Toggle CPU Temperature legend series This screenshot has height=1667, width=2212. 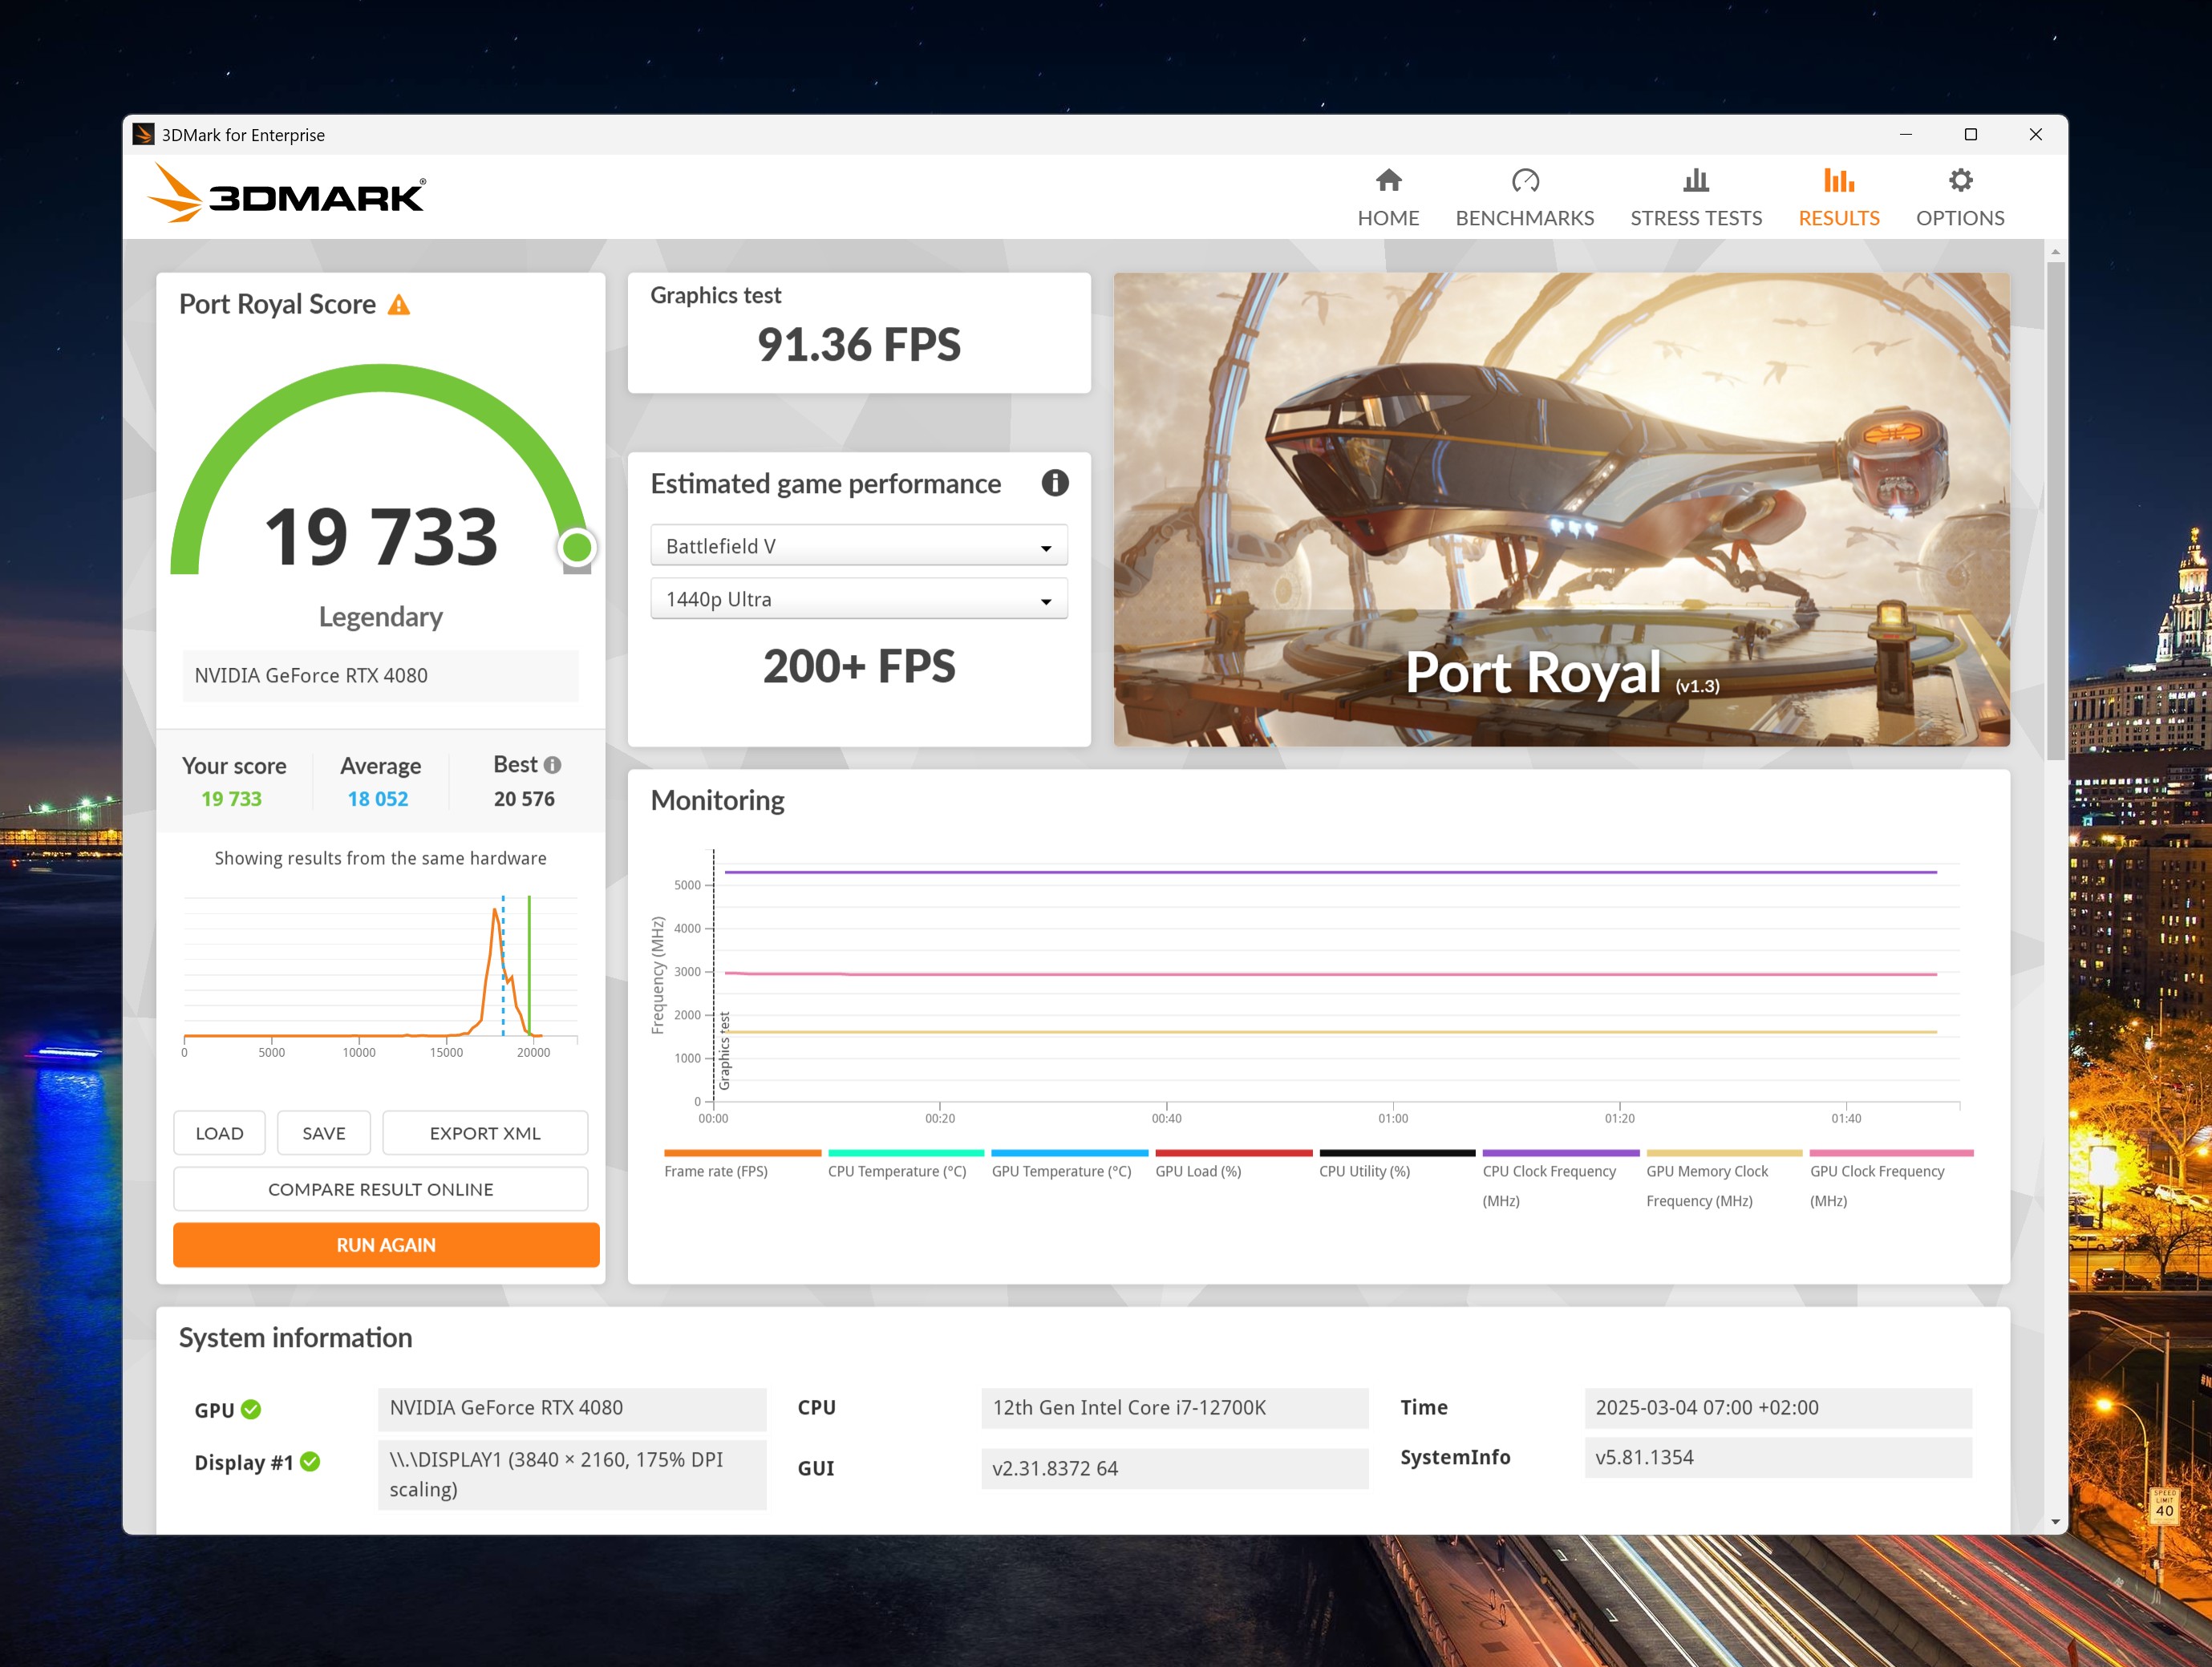(x=905, y=1165)
